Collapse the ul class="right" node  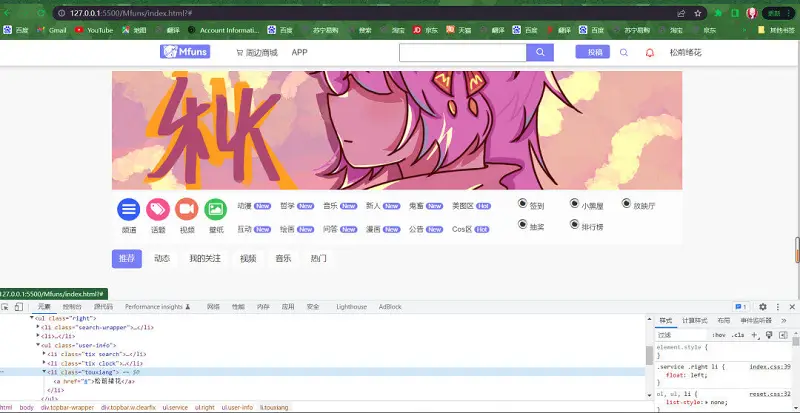tap(32, 318)
